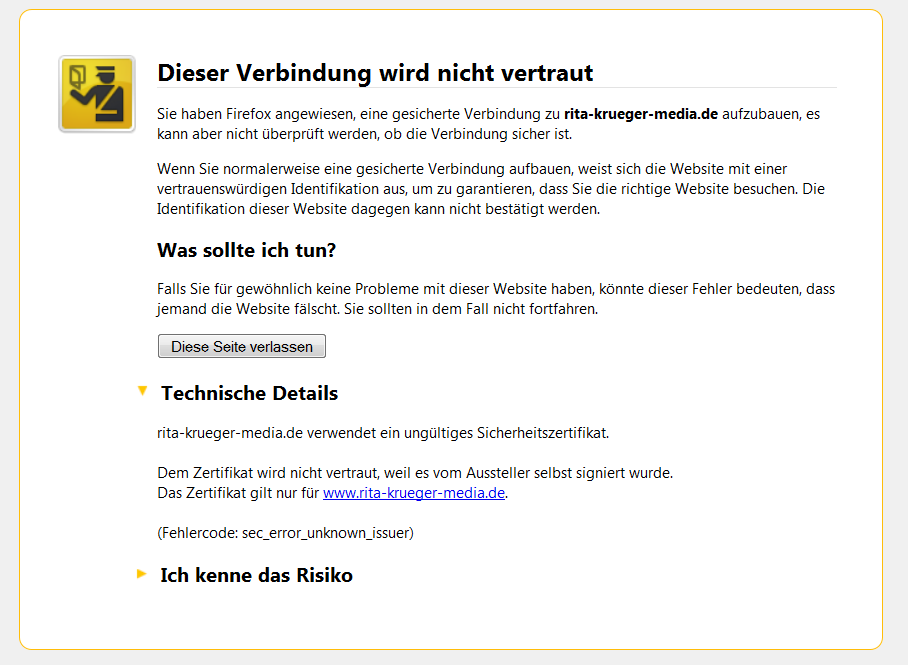Click the error code text 'sec_error_unknown_issuer'
908x665 pixels.
(x=326, y=533)
